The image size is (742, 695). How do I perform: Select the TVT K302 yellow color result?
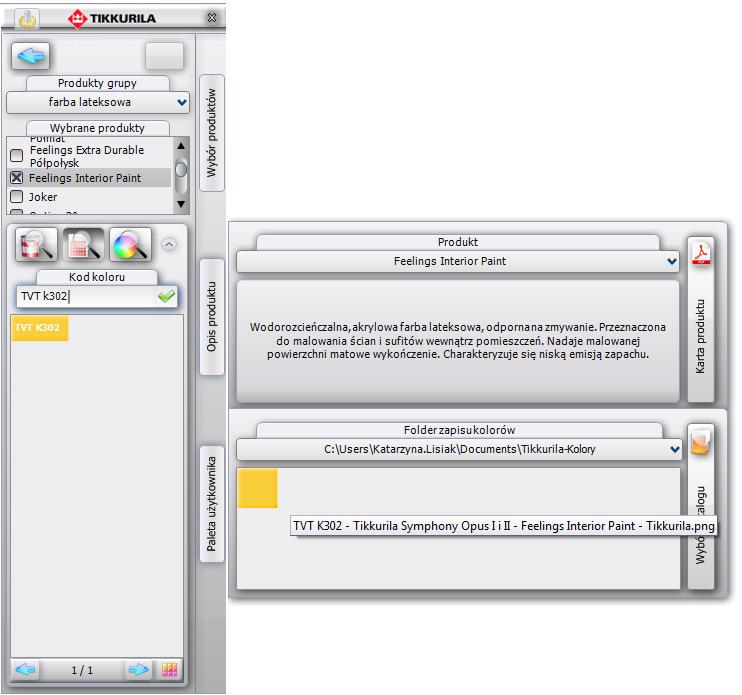tap(40, 328)
